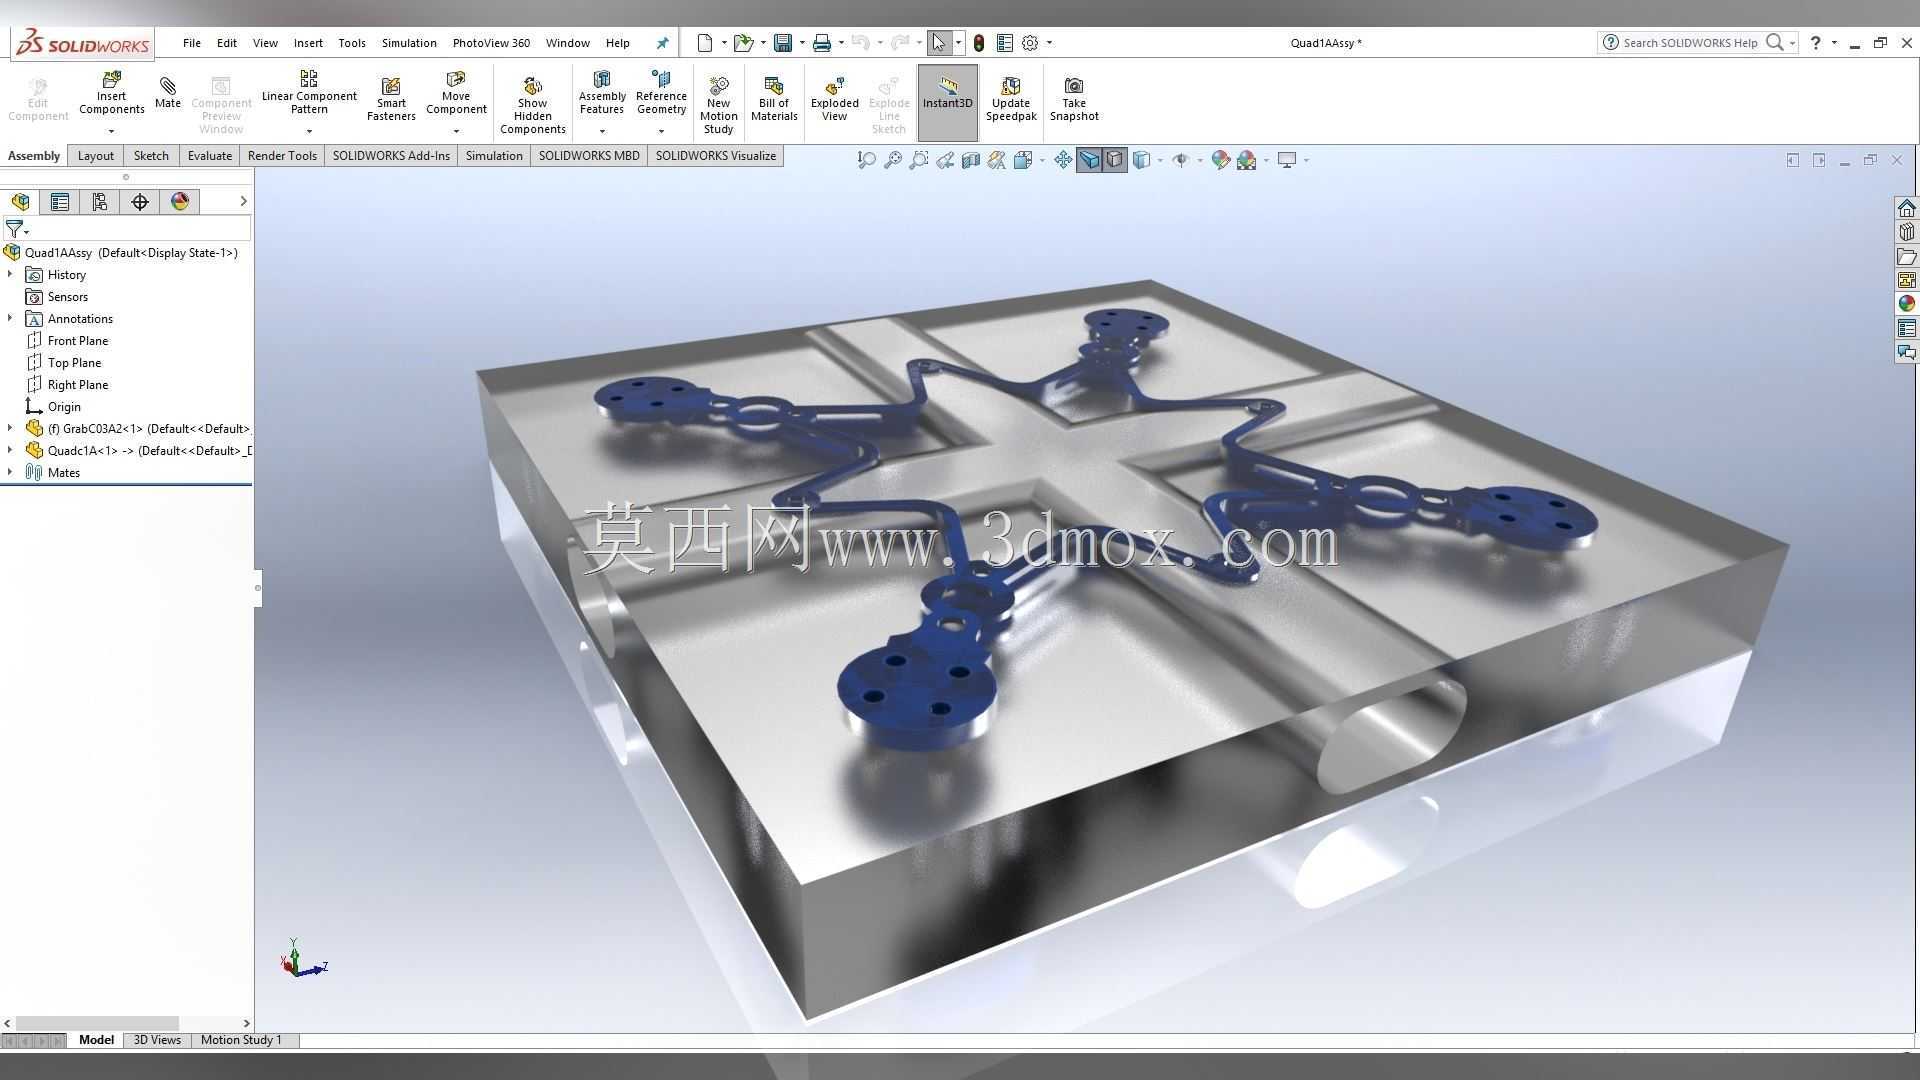This screenshot has width=1920, height=1080.
Task: Select Top Plane in feature tree
Action: 63,363
